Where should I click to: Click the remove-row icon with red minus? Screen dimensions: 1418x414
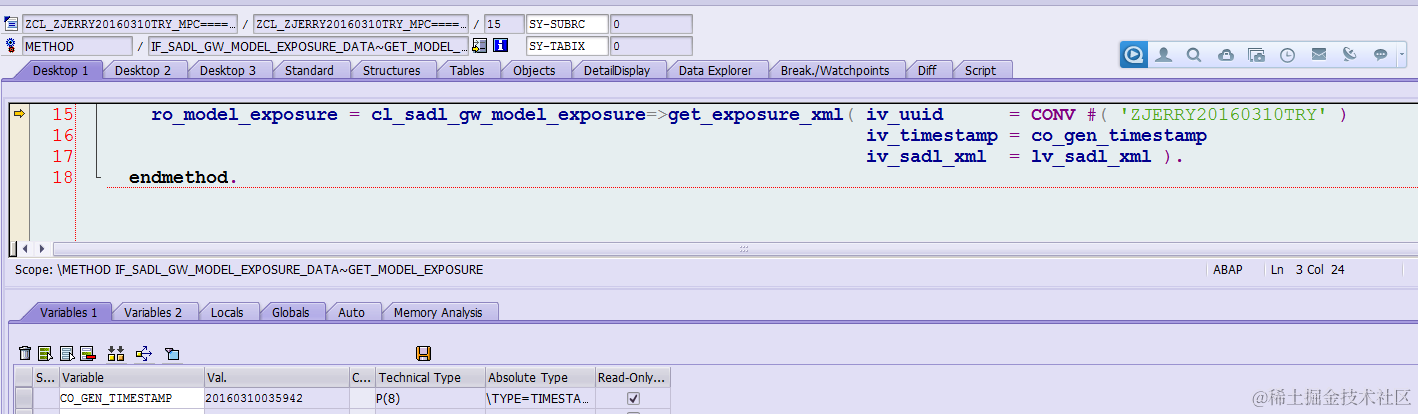pos(87,353)
